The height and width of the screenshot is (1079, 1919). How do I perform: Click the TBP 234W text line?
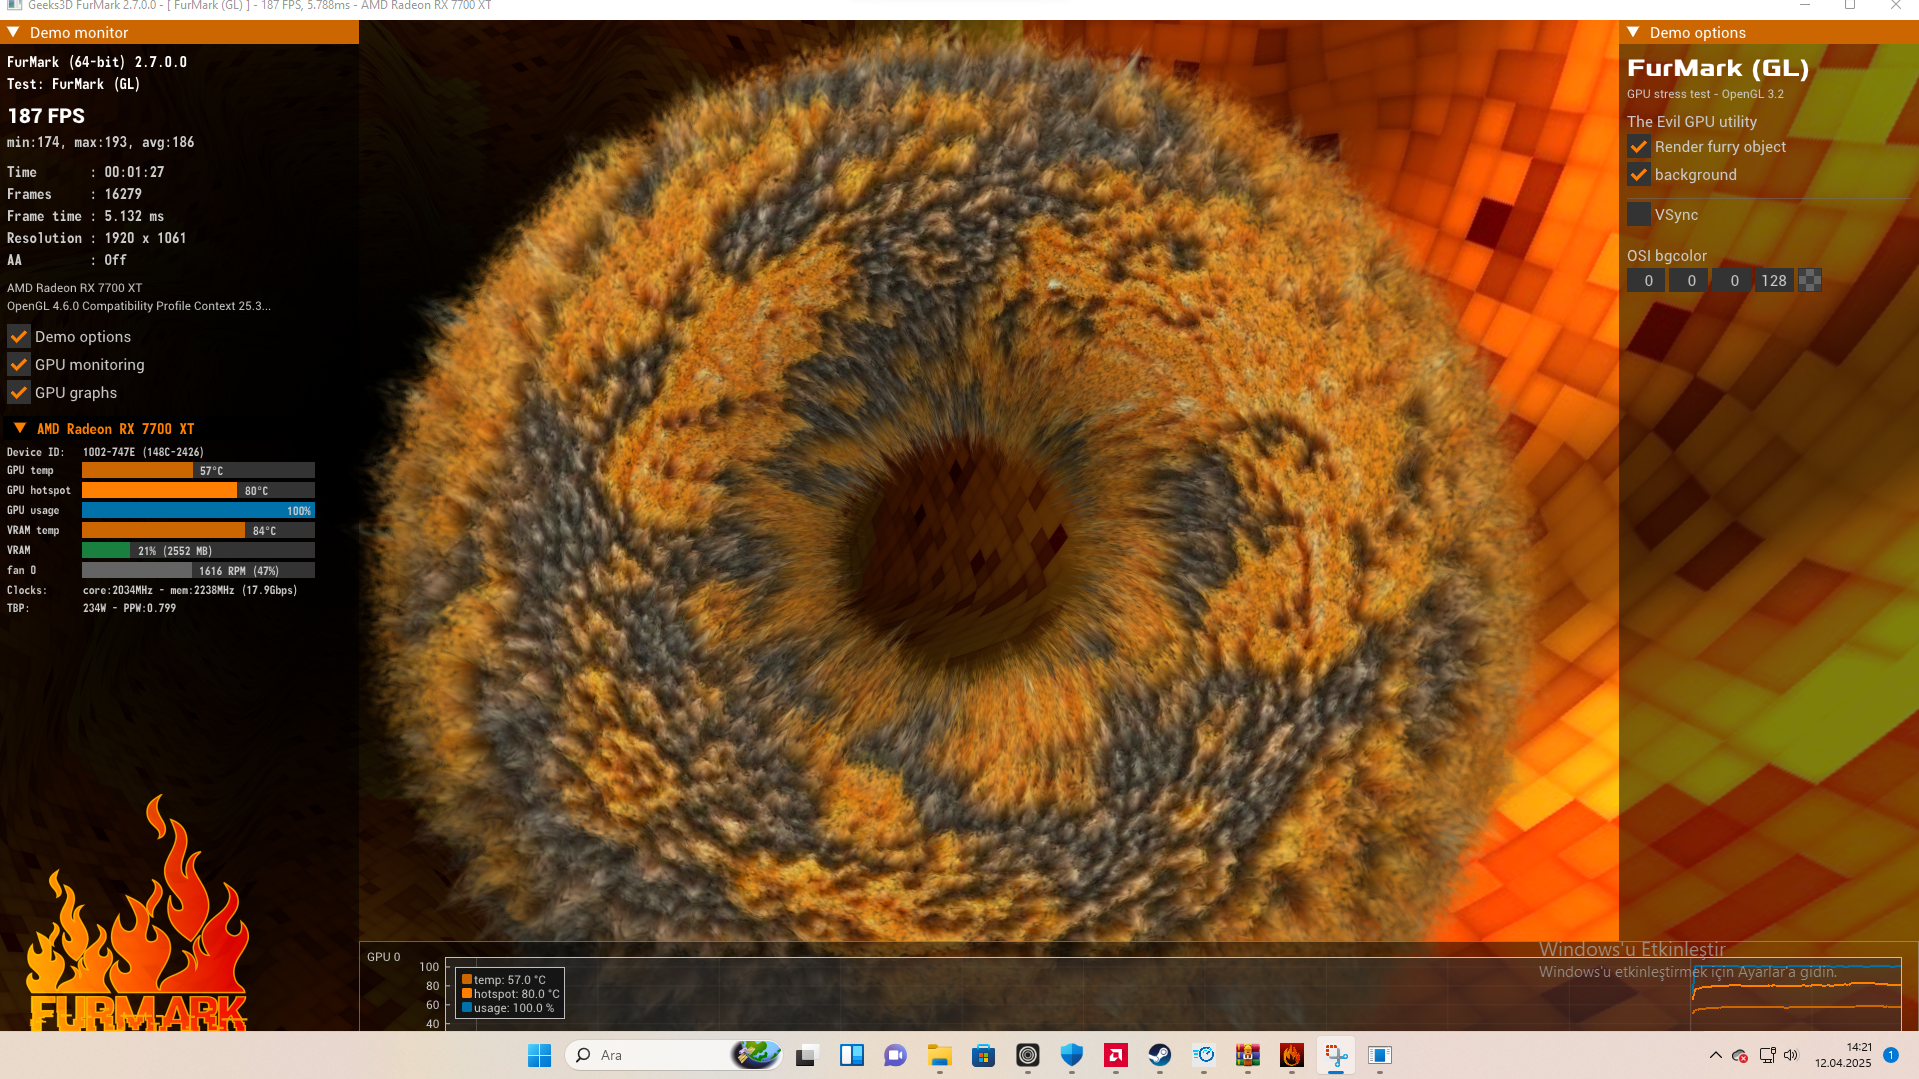pos(92,608)
